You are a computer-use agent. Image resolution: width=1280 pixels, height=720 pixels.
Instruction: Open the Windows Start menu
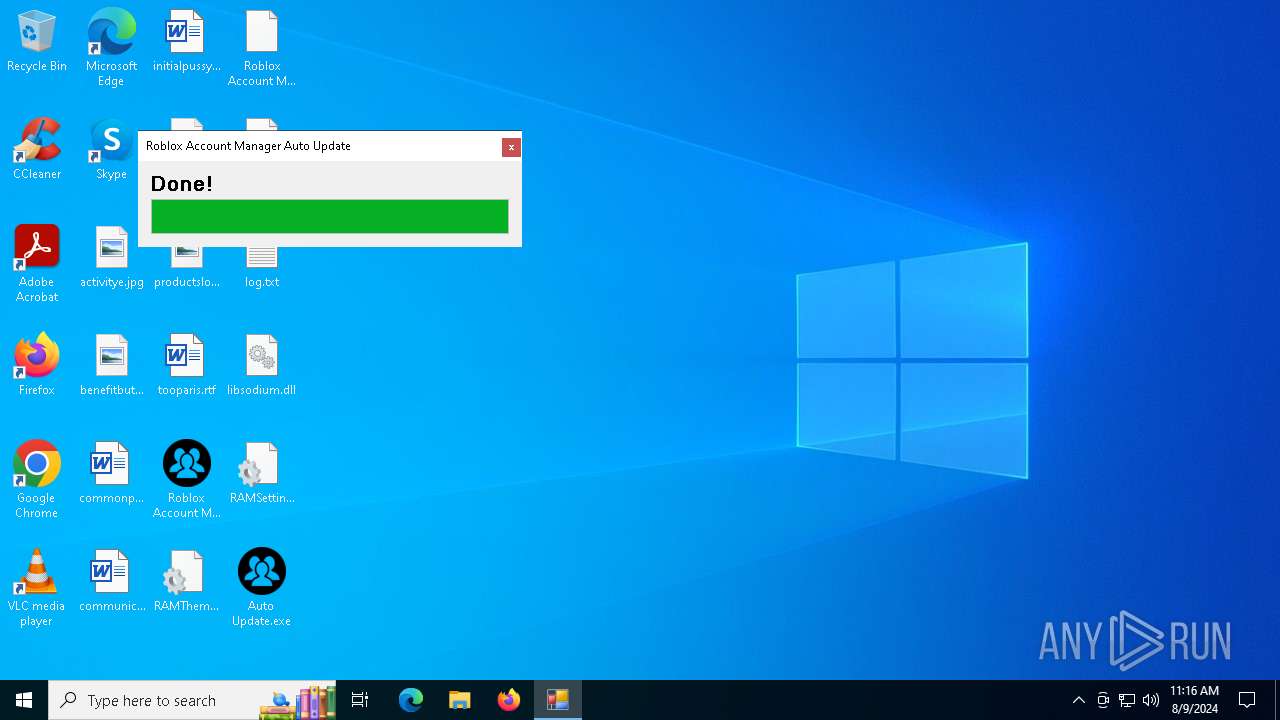24,700
